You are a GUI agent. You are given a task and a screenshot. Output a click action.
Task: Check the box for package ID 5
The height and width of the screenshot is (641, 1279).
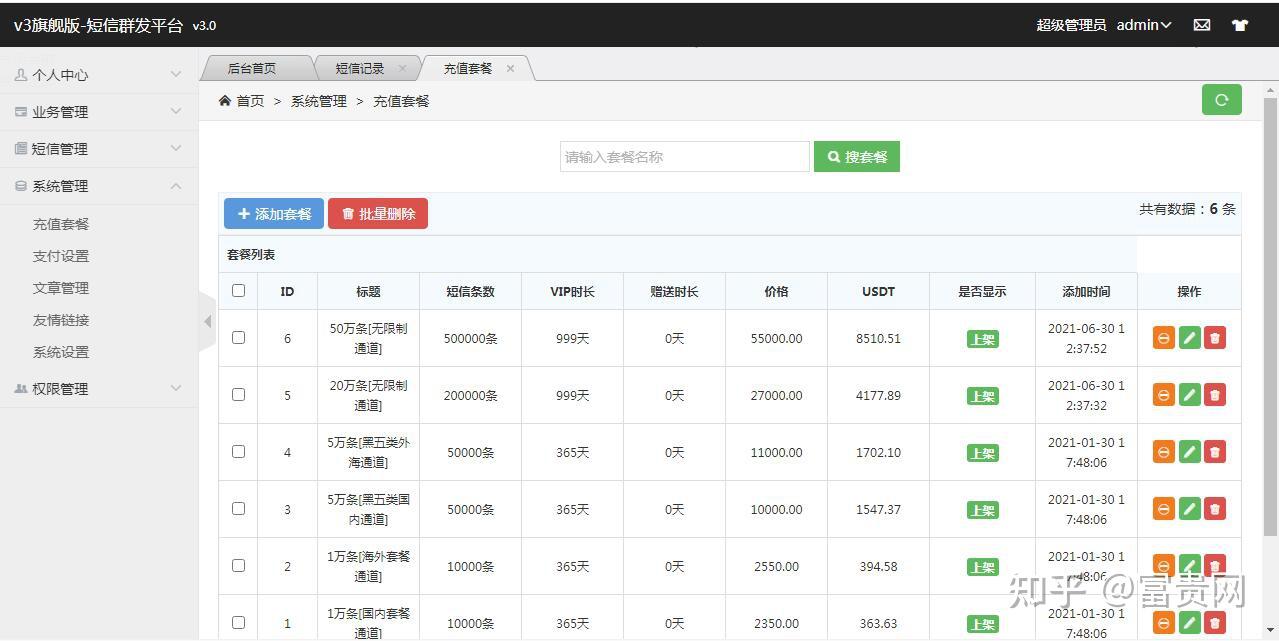point(238,394)
